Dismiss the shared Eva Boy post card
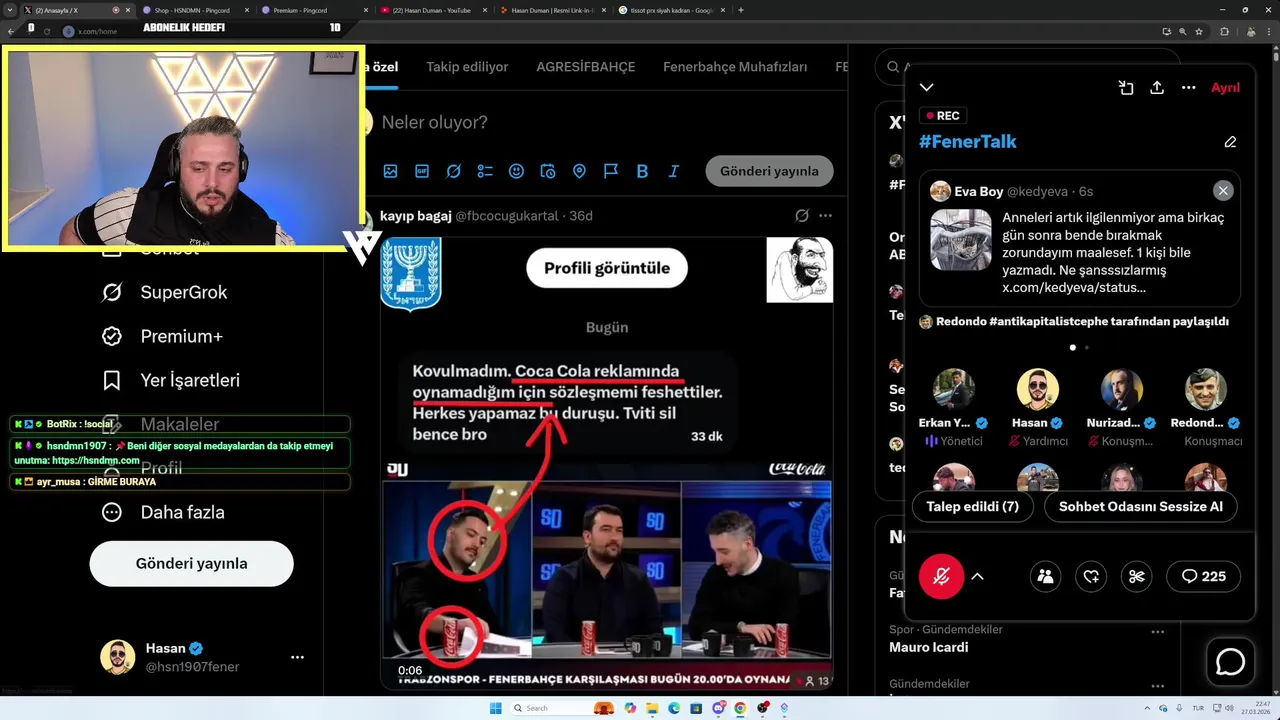Viewport: 1280px width, 720px height. 1222,190
